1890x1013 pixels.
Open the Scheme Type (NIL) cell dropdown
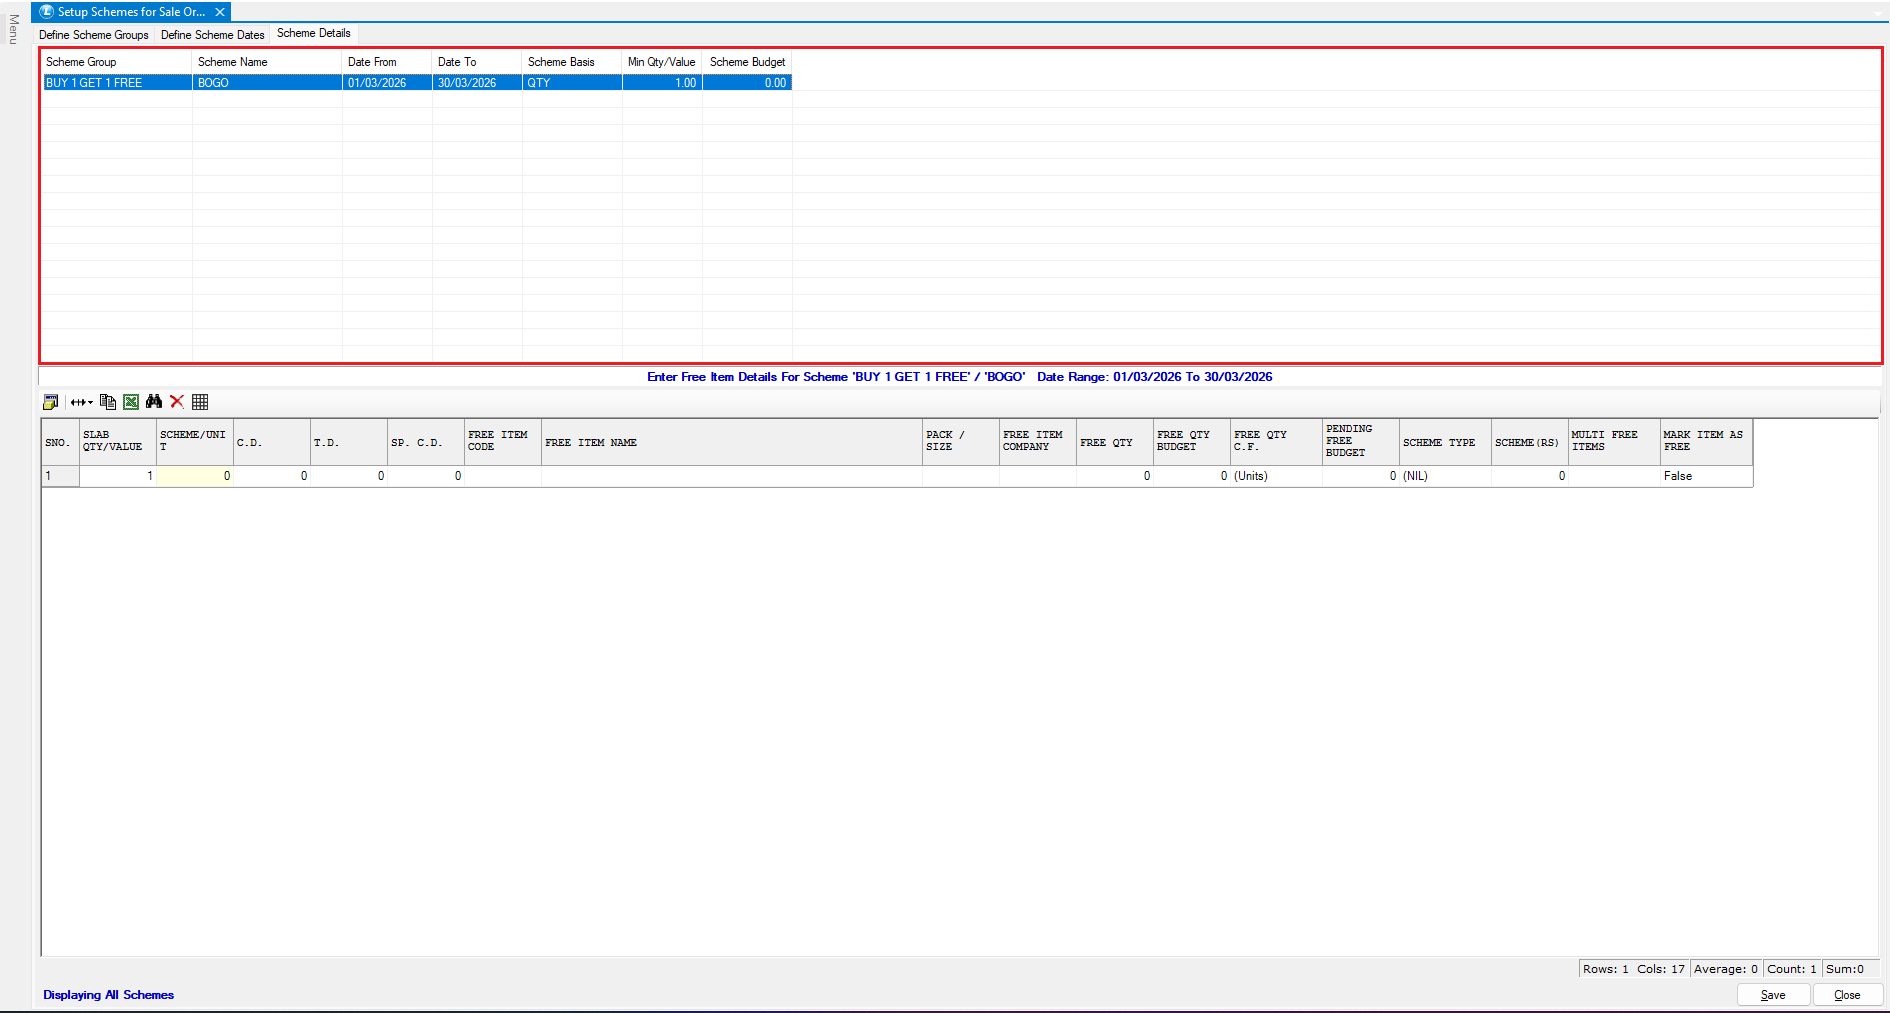1444,476
